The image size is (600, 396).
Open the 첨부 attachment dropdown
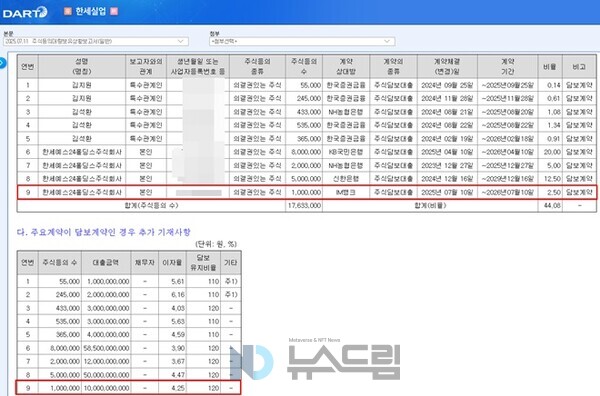pyautogui.click(x=302, y=41)
